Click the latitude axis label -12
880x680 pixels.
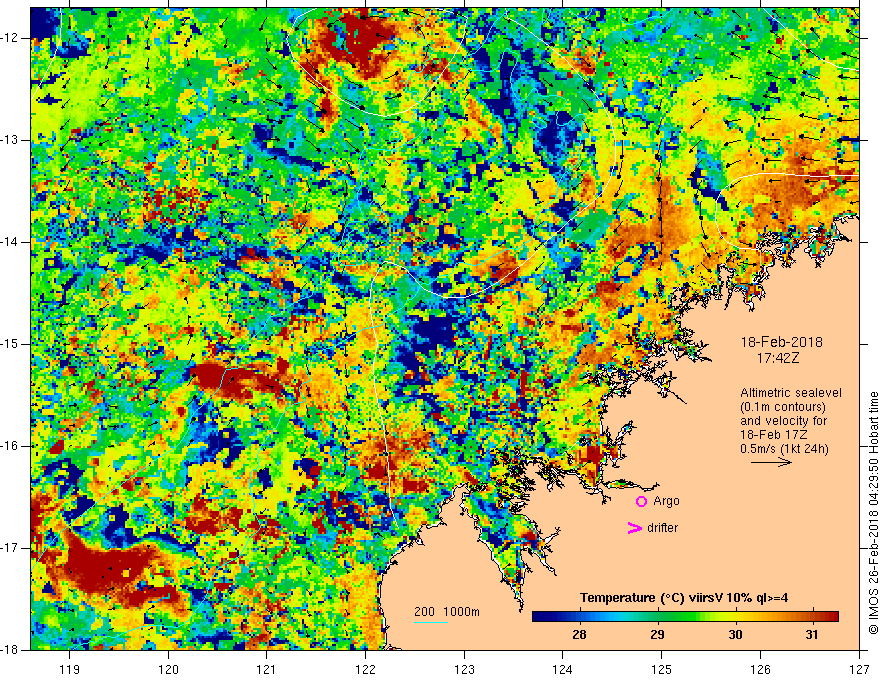tap(11, 38)
